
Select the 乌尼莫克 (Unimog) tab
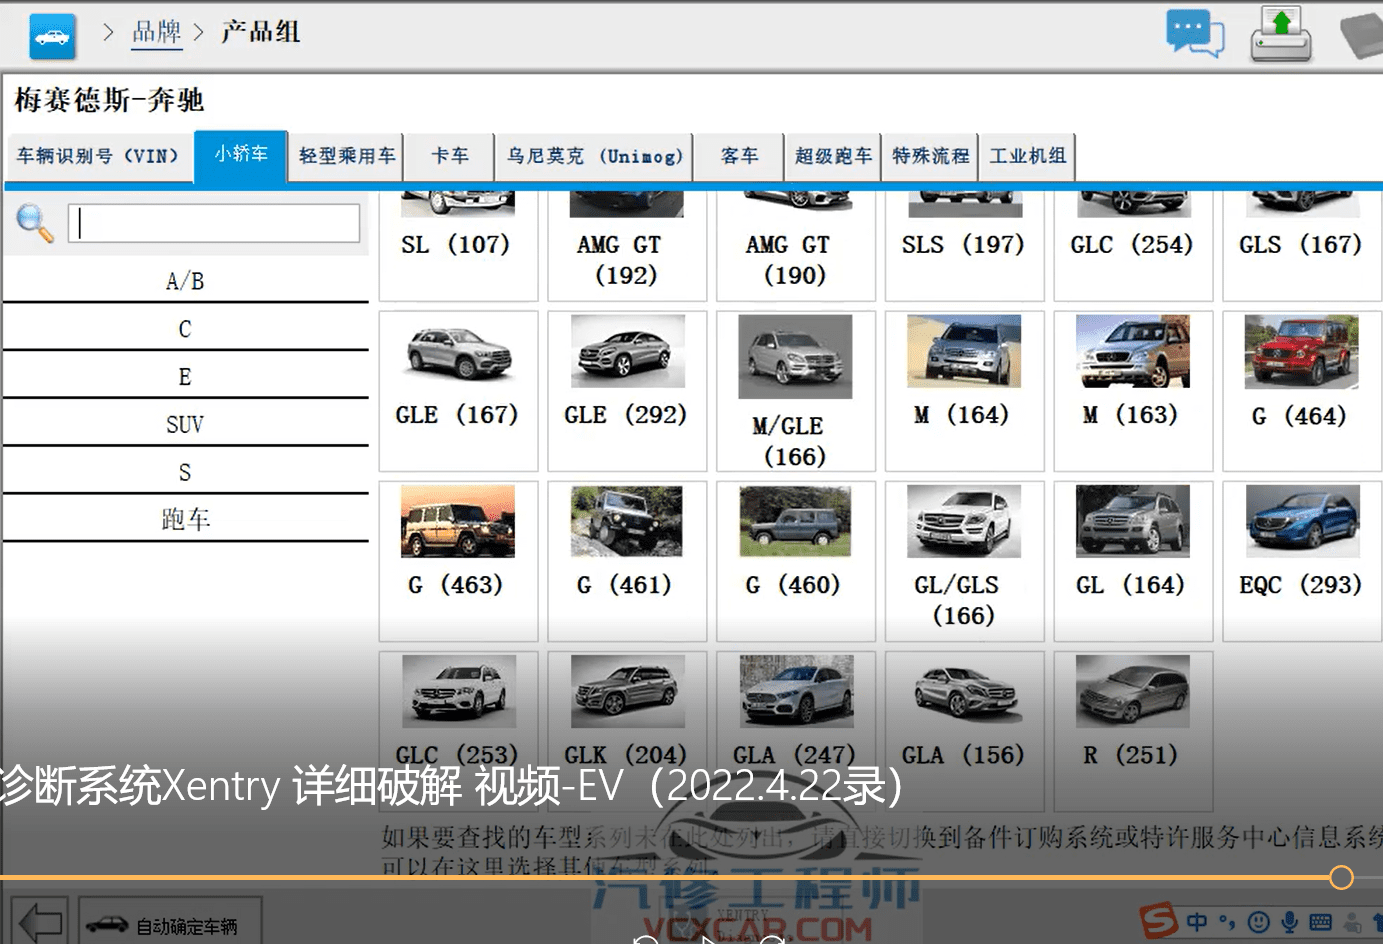pyautogui.click(x=594, y=157)
